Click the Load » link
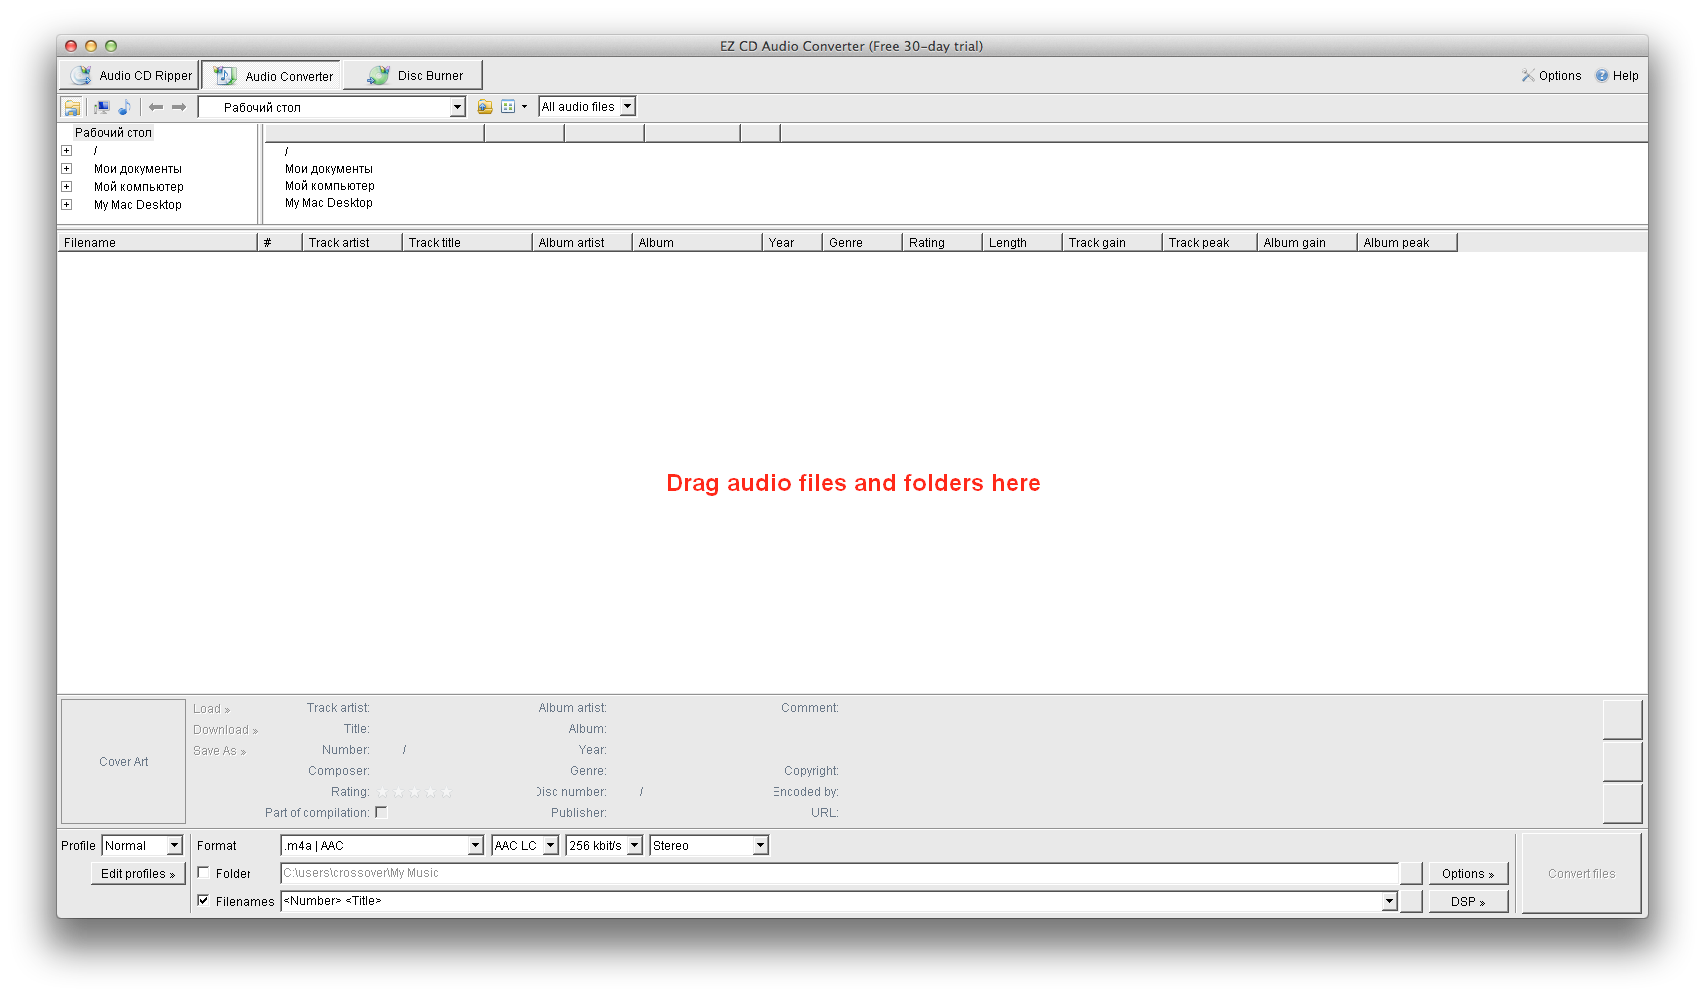Image resolution: width=1705 pixels, height=997 pixels. click(211, 709)
